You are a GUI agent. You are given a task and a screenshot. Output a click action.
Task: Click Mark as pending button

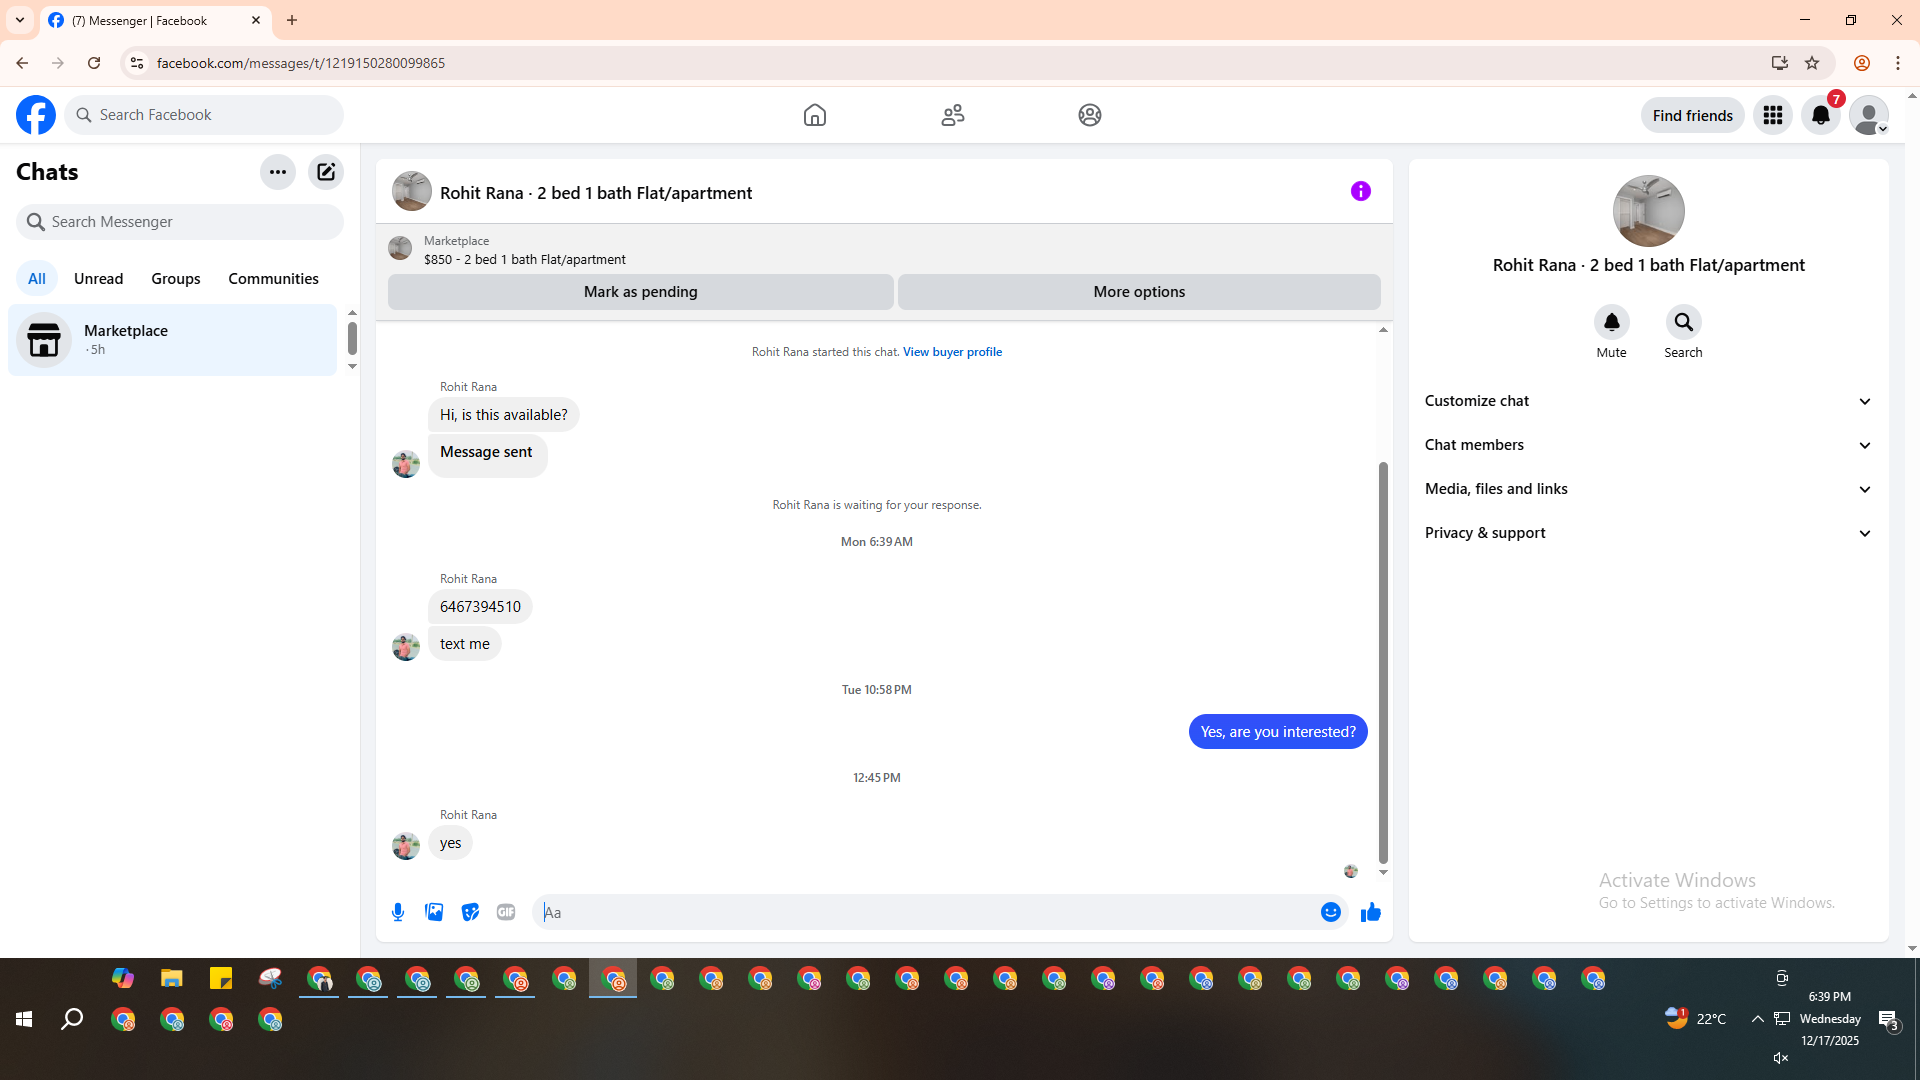tap(640, 292)
